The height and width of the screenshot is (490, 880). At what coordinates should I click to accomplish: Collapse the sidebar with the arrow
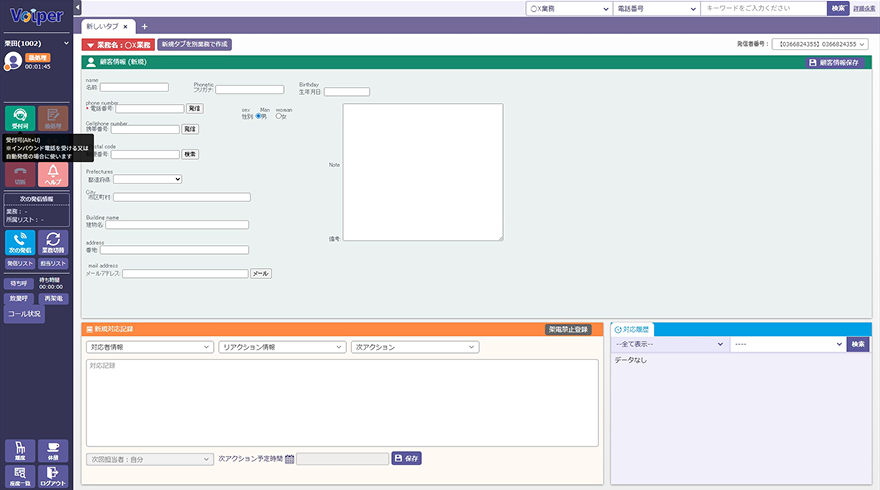77,7
